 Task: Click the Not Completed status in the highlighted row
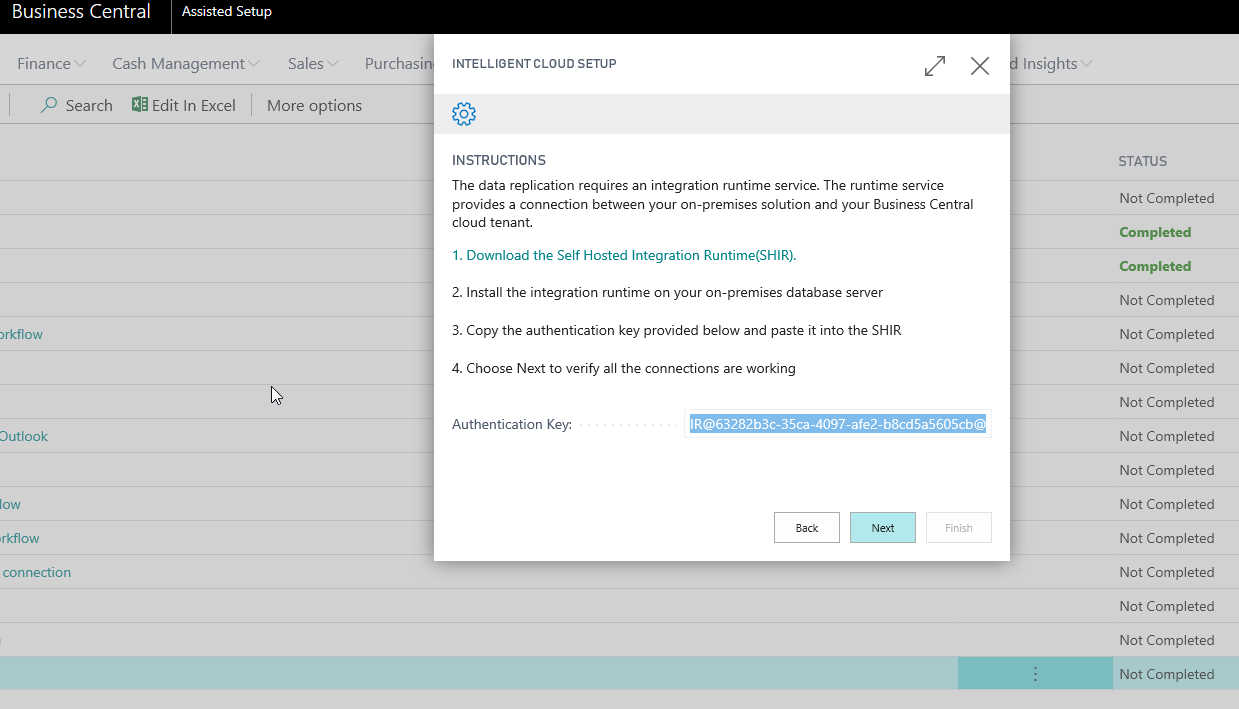[x=1167, y=674]
